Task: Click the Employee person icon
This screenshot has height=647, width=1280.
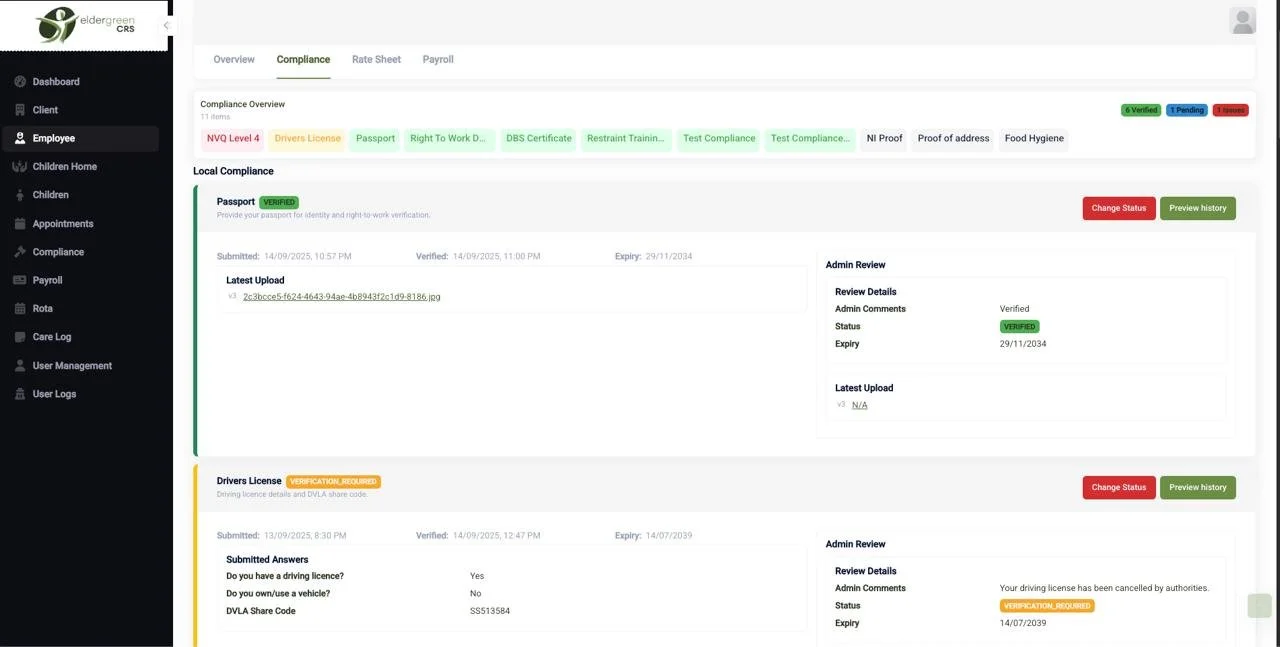Action: pyautogui.click(x=20, y=138)
